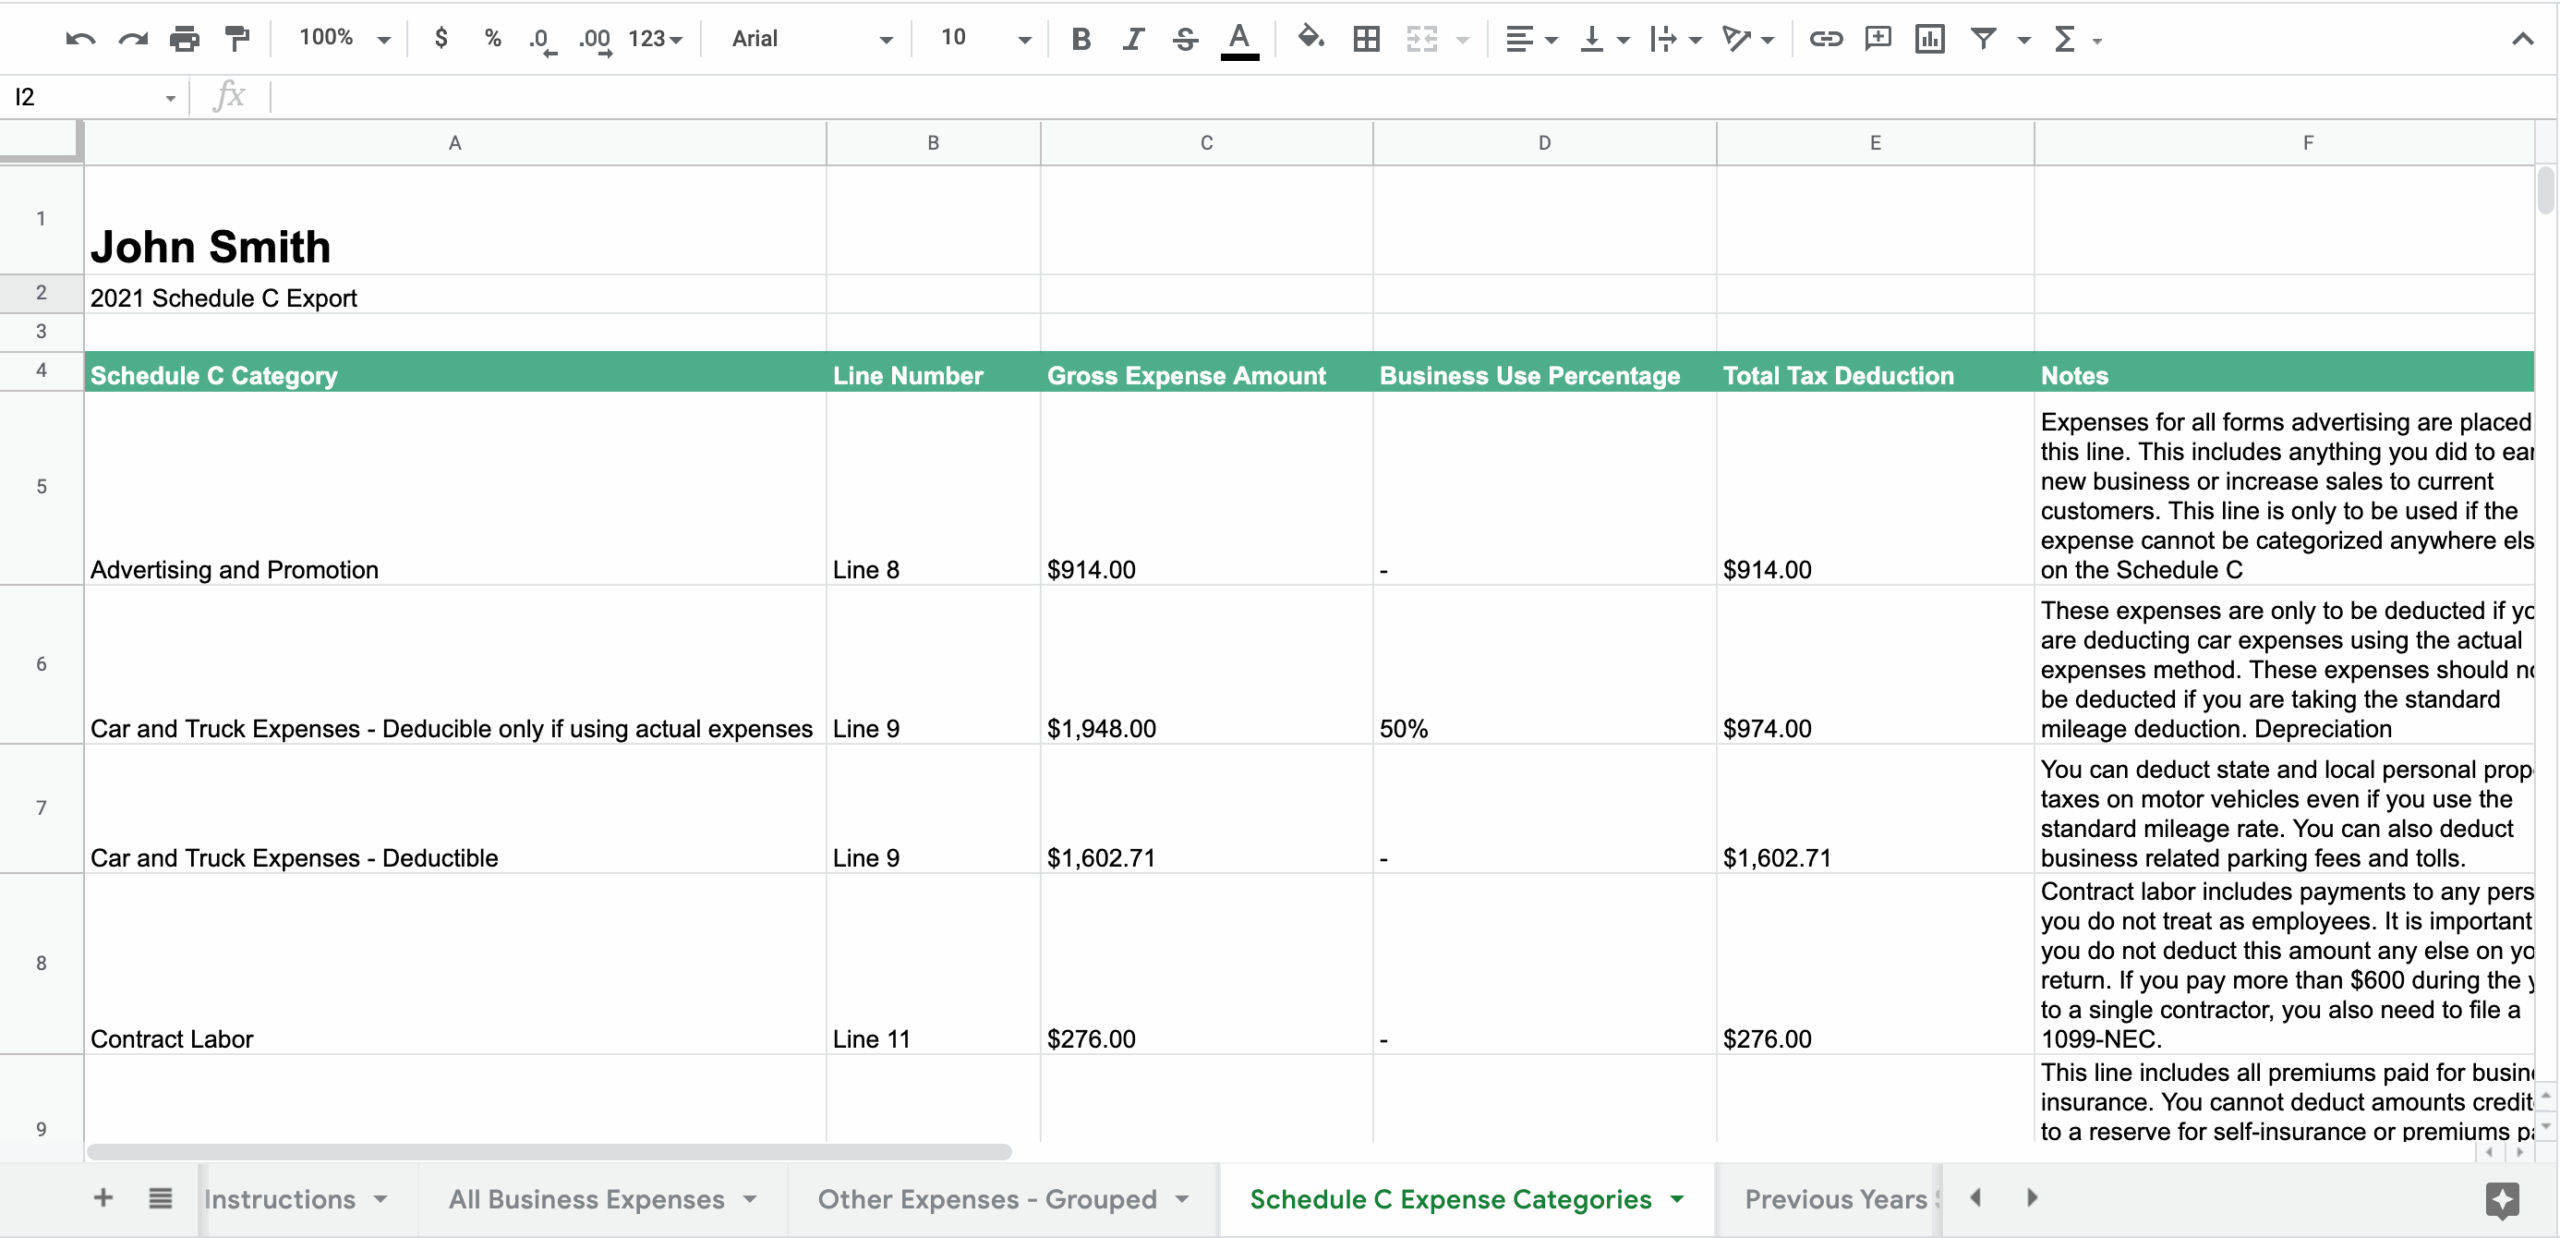Open the Arial font dropdown

click(x=810, y=39)
